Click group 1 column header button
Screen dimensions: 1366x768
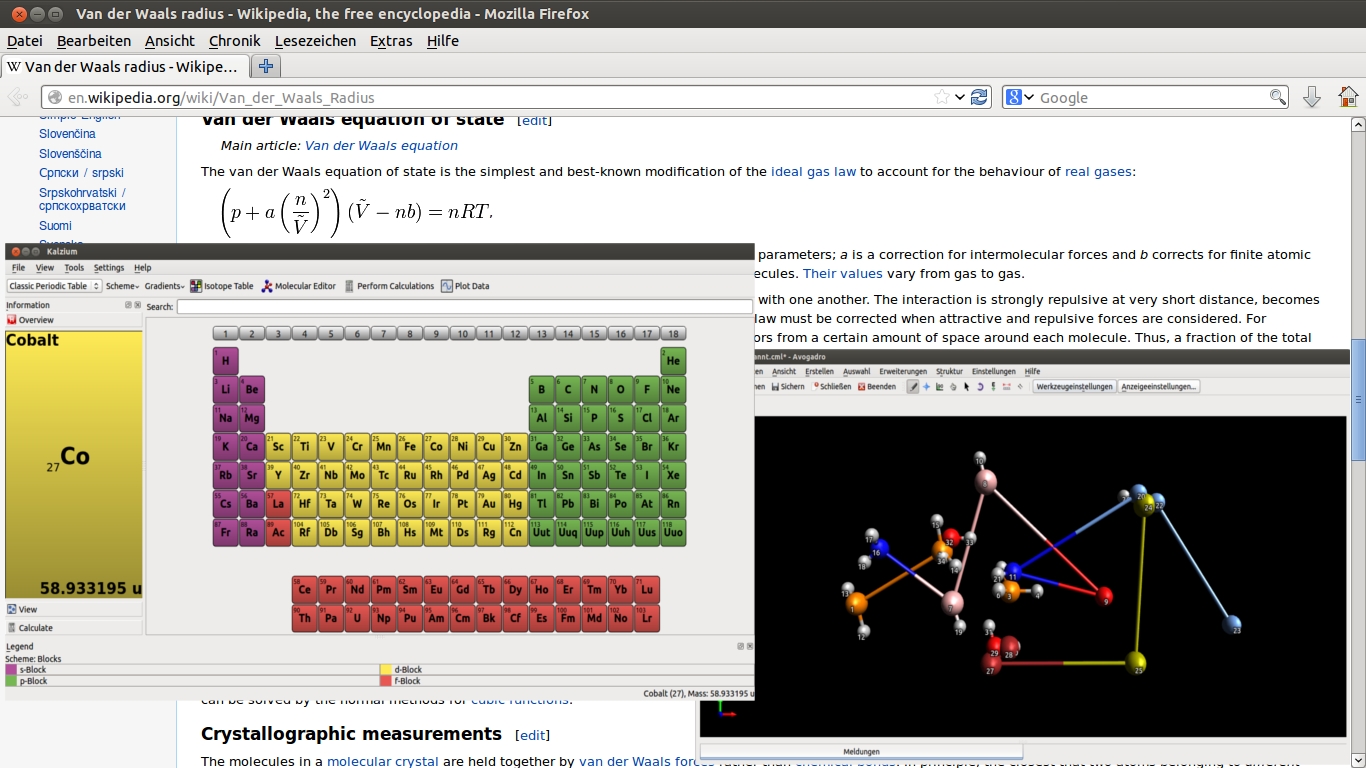226,334
